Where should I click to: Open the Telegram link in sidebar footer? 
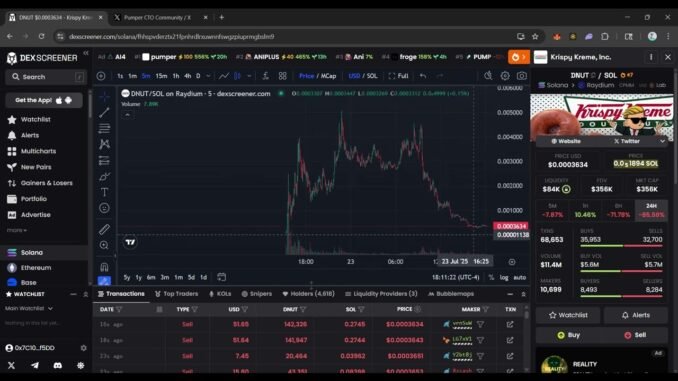(x=35, y=365)
